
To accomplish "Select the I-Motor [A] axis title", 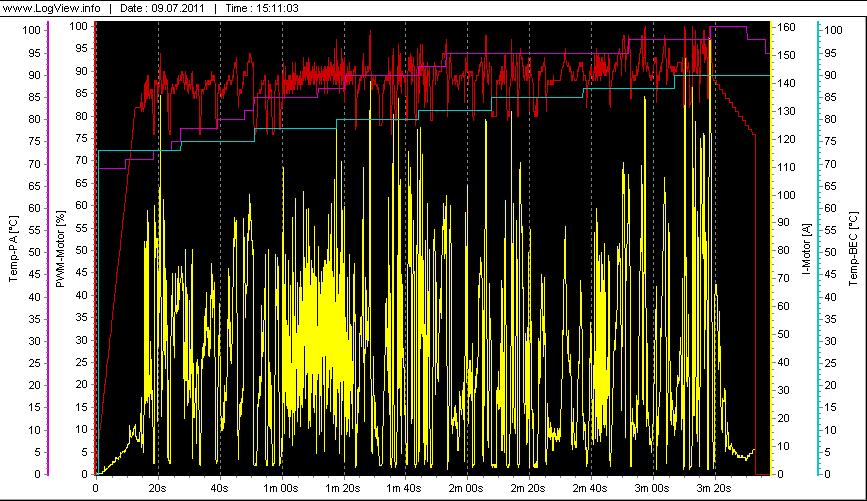I will [807, 249].
